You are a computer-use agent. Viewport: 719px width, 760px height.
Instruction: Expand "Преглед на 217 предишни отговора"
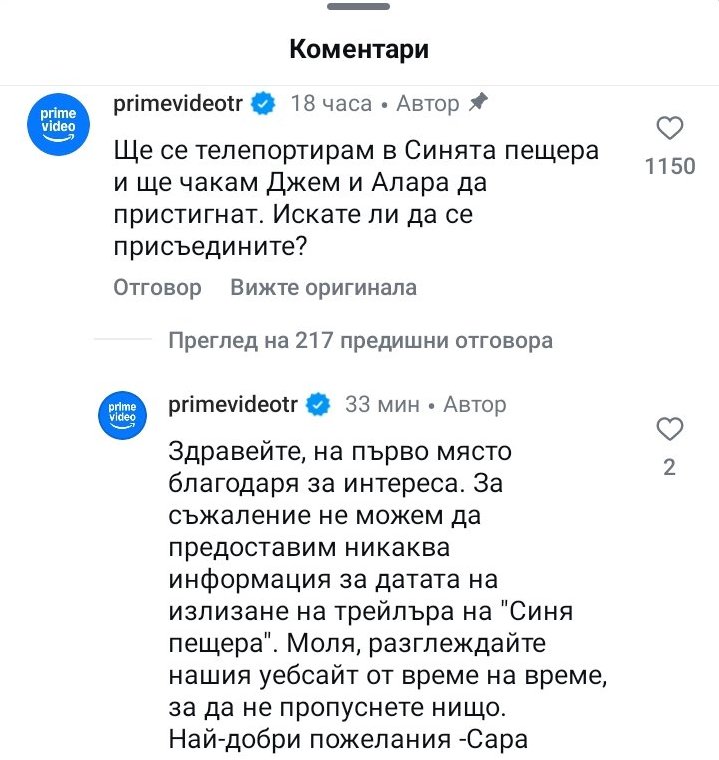pyautogui.click(x=360, y=341)
